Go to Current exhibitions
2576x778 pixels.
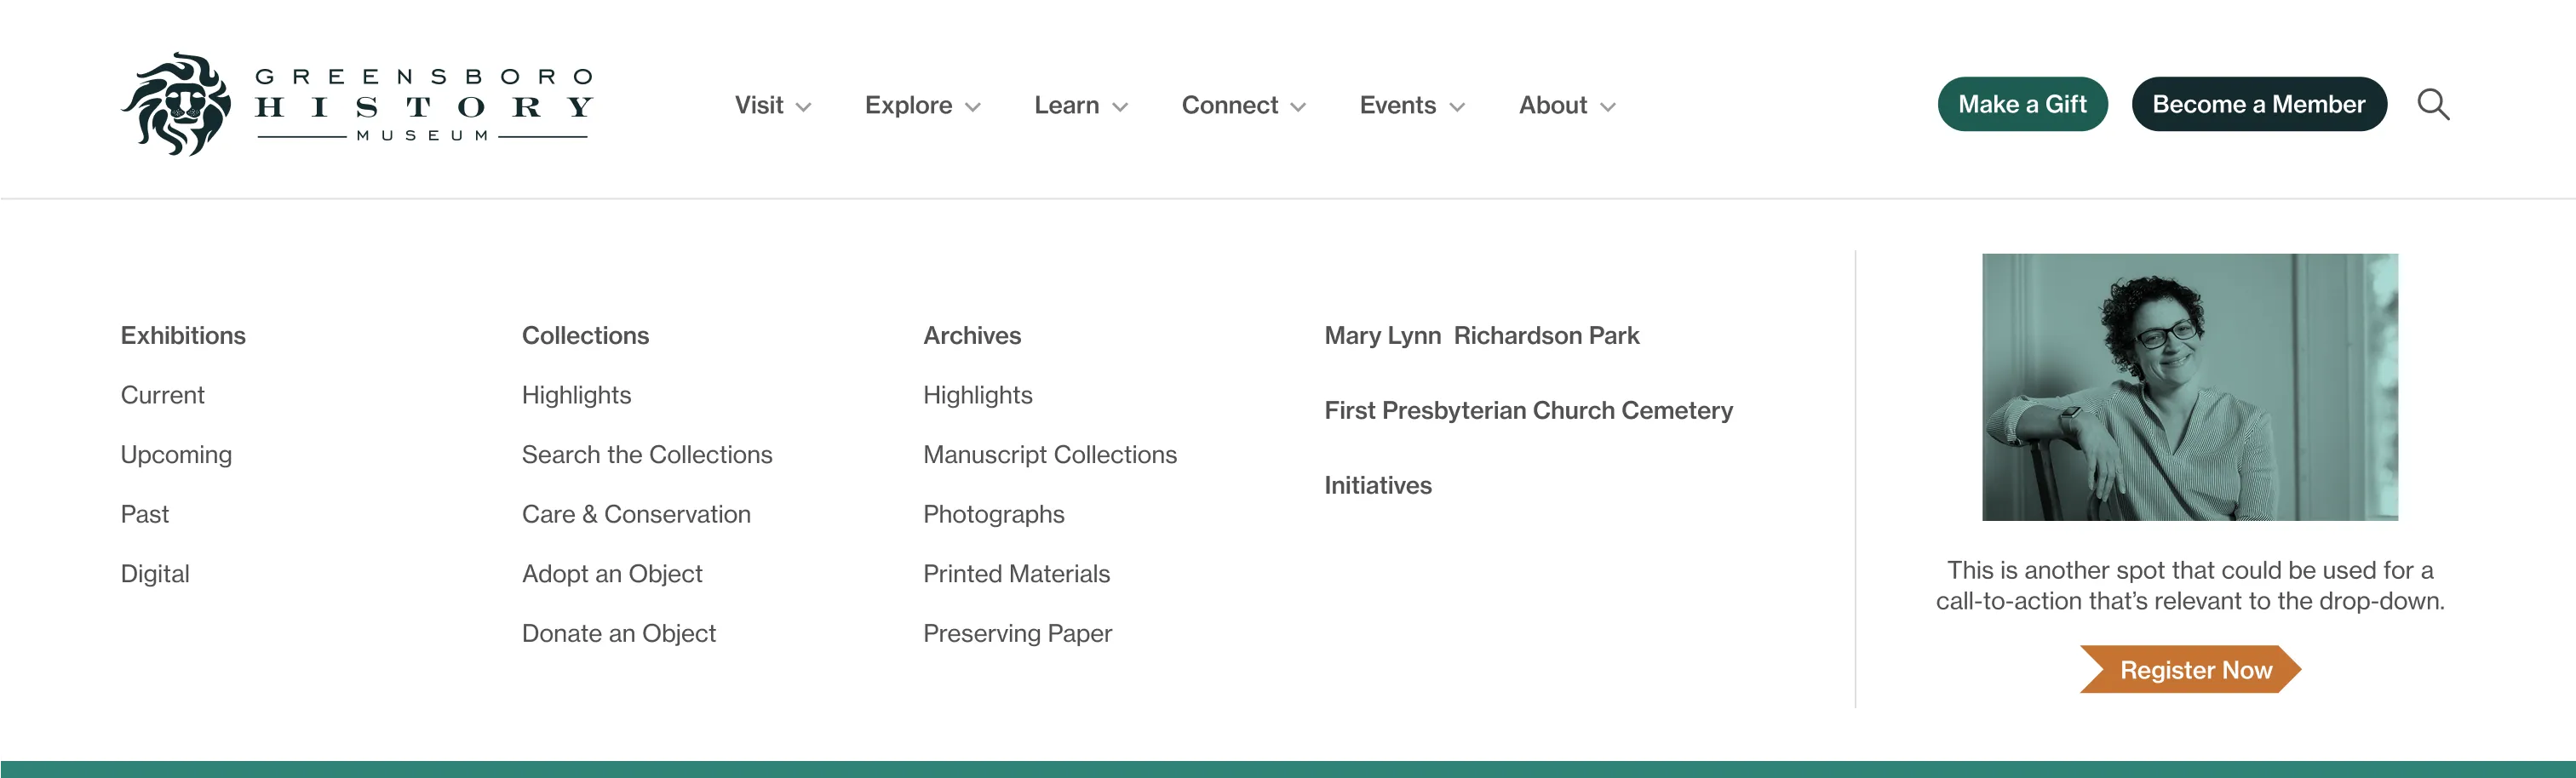click(162, 394)
